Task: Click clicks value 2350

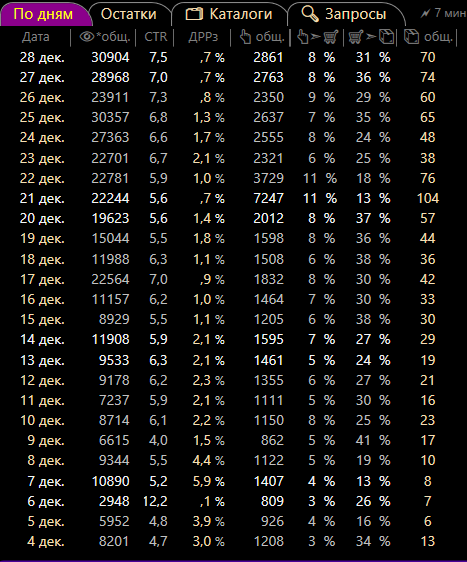Action: 268,97
